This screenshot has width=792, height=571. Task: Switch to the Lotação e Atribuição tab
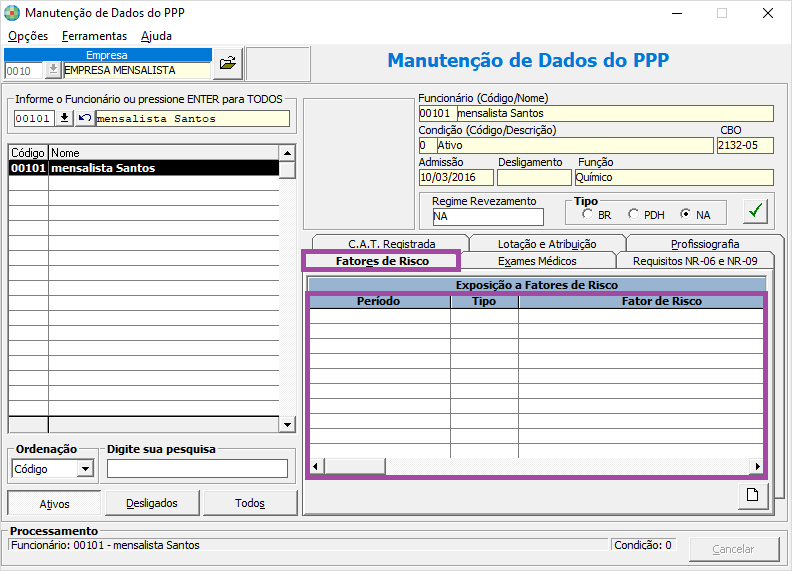pyautogui.click(x=547, y=244)
